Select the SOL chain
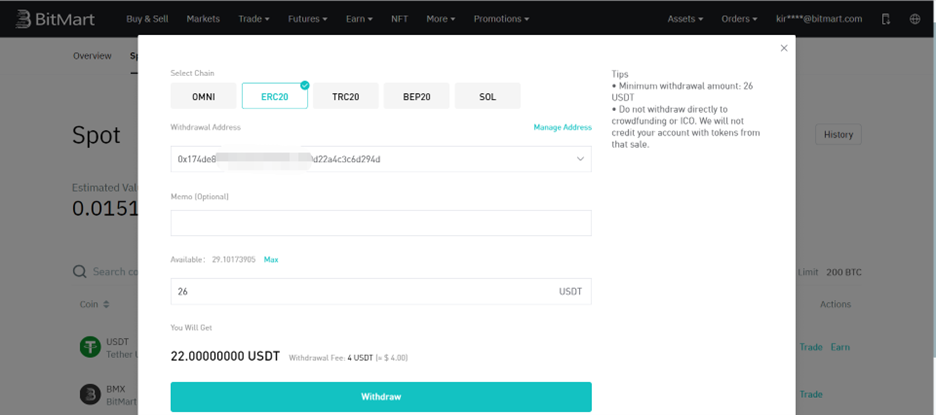 [x=487, y=96]
